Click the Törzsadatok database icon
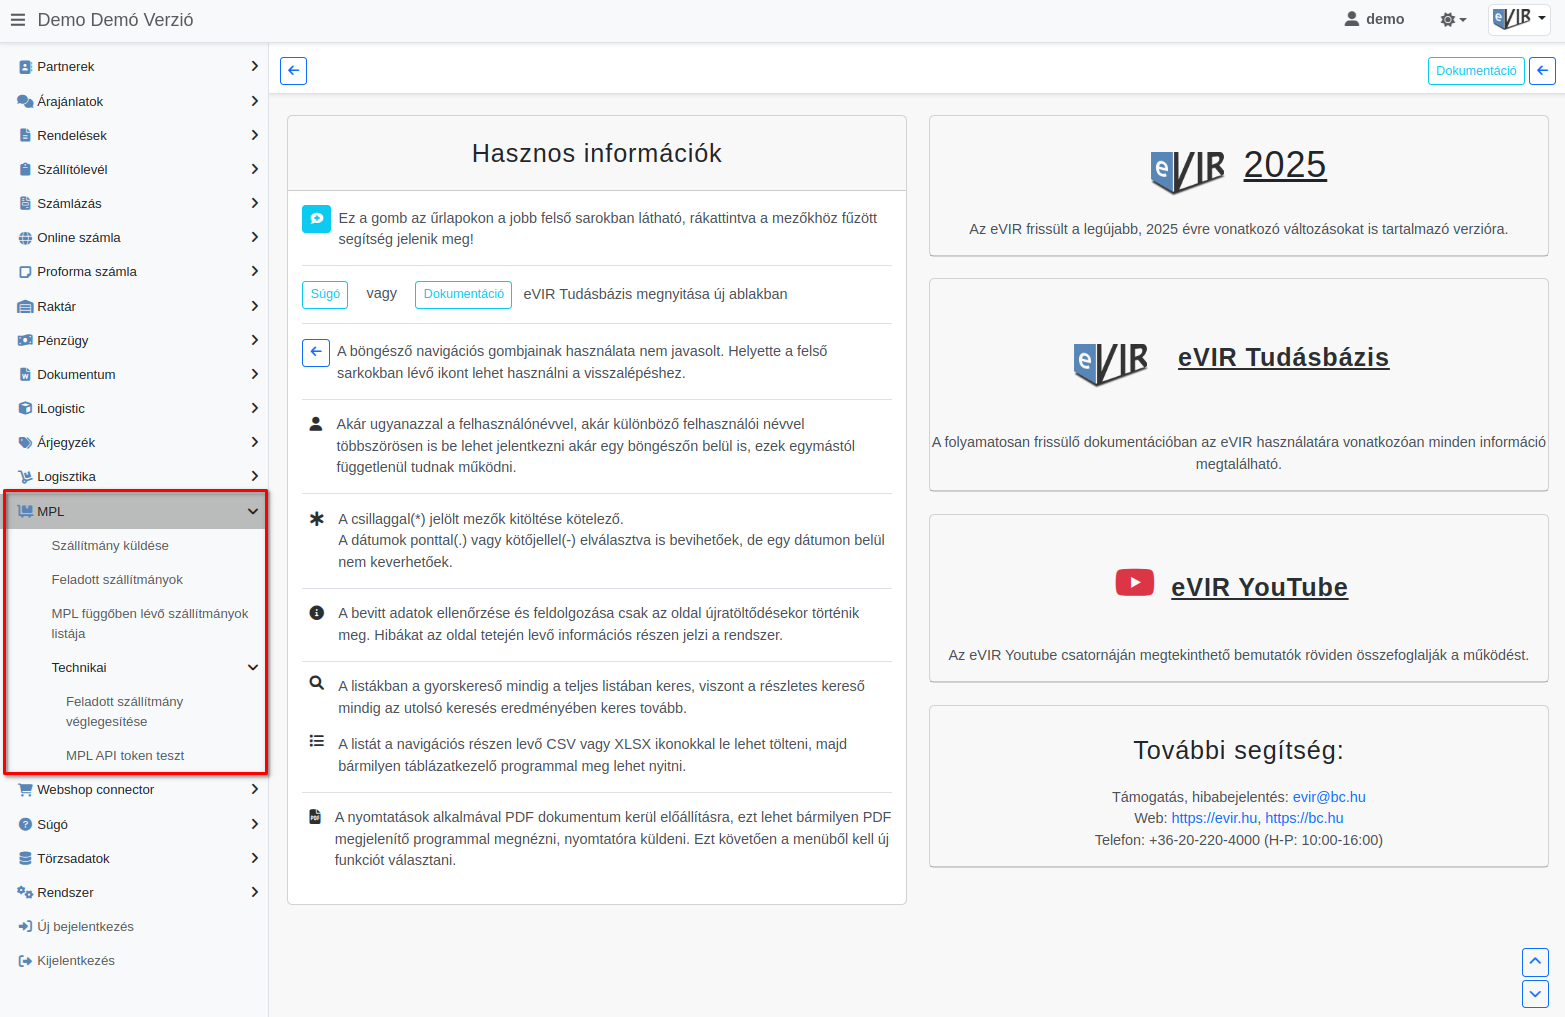The height and width of the screenshot is (1017, 1565). 25,858
